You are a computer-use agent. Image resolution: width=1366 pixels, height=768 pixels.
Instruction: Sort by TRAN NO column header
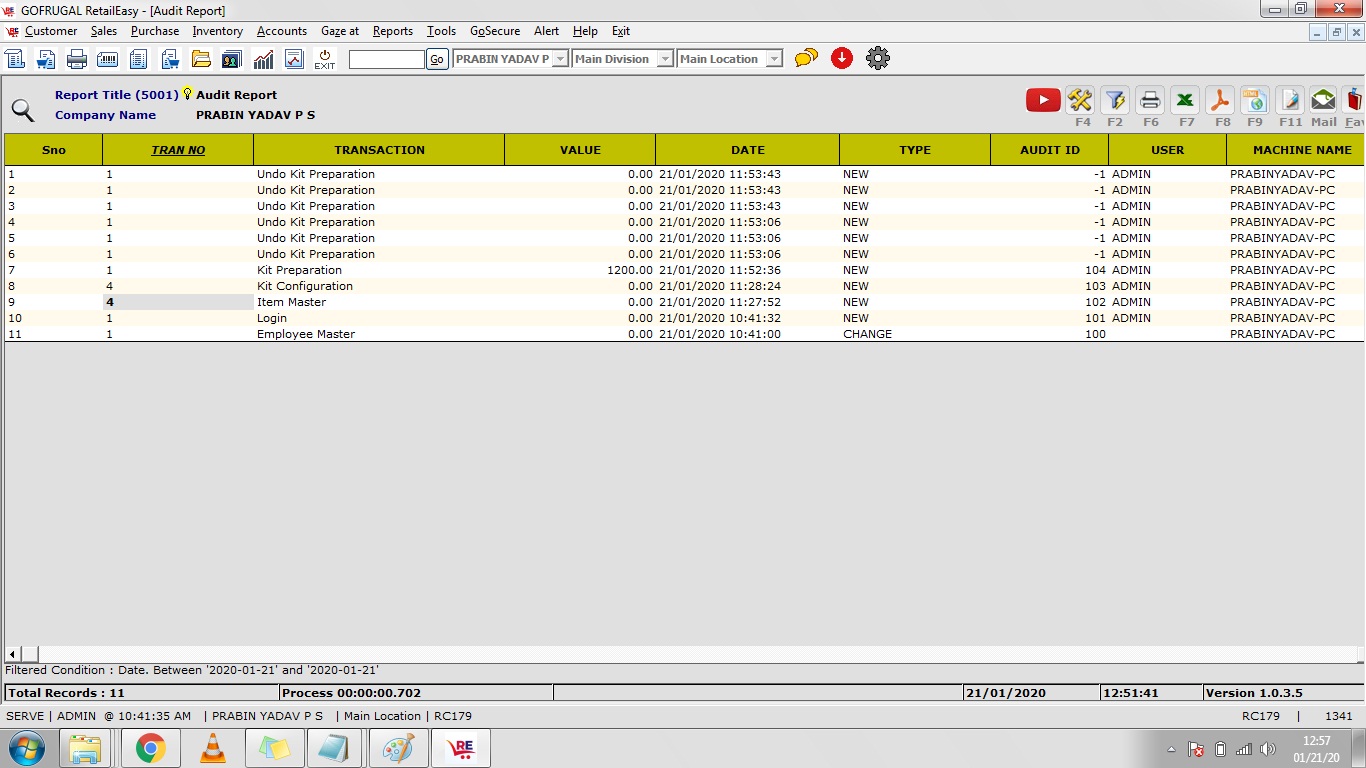pos(178,150)
